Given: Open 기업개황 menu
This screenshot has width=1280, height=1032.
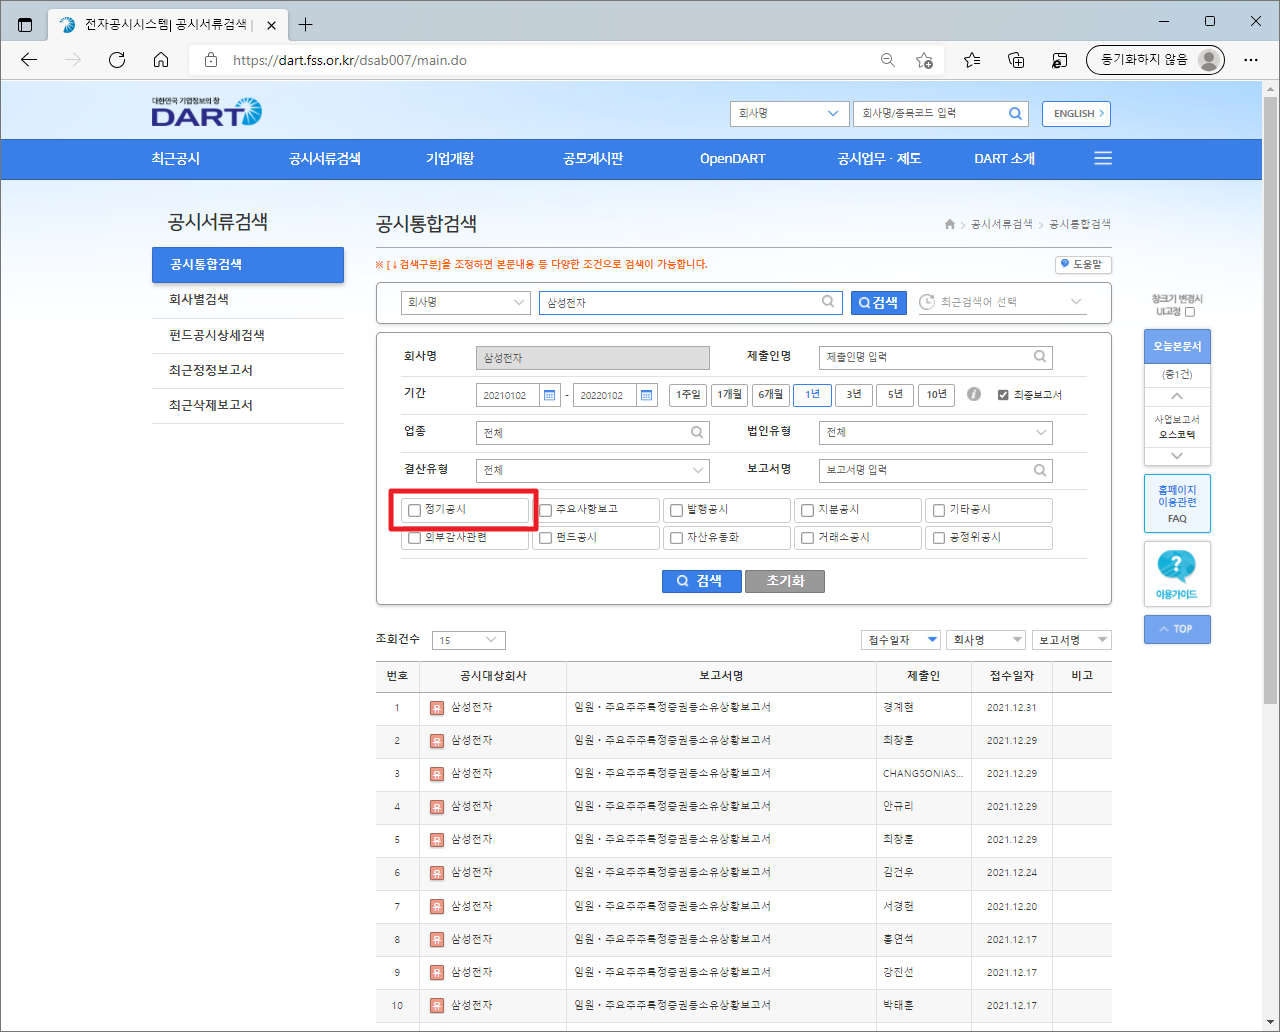Looking at the screenshot, I should (x=450, y=159).
